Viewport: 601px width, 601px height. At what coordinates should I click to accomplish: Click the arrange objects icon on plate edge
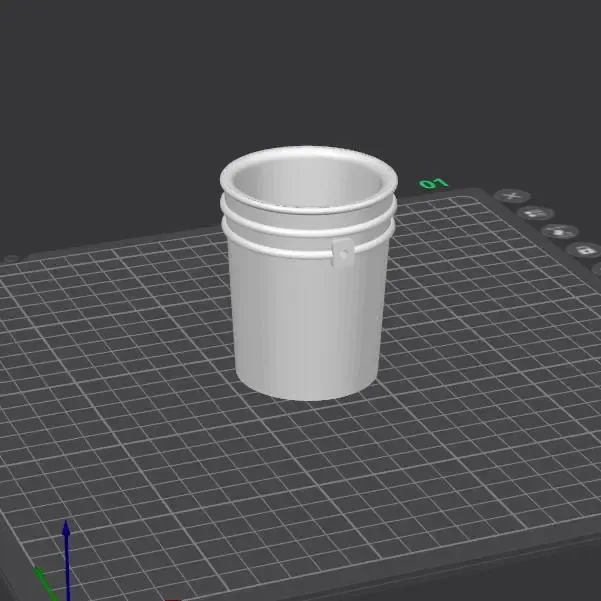[x=560, y=232]
